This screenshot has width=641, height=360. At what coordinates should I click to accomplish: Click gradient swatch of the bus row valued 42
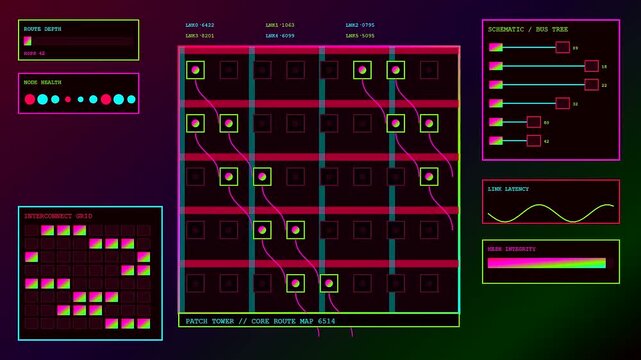tap(496, 141)
